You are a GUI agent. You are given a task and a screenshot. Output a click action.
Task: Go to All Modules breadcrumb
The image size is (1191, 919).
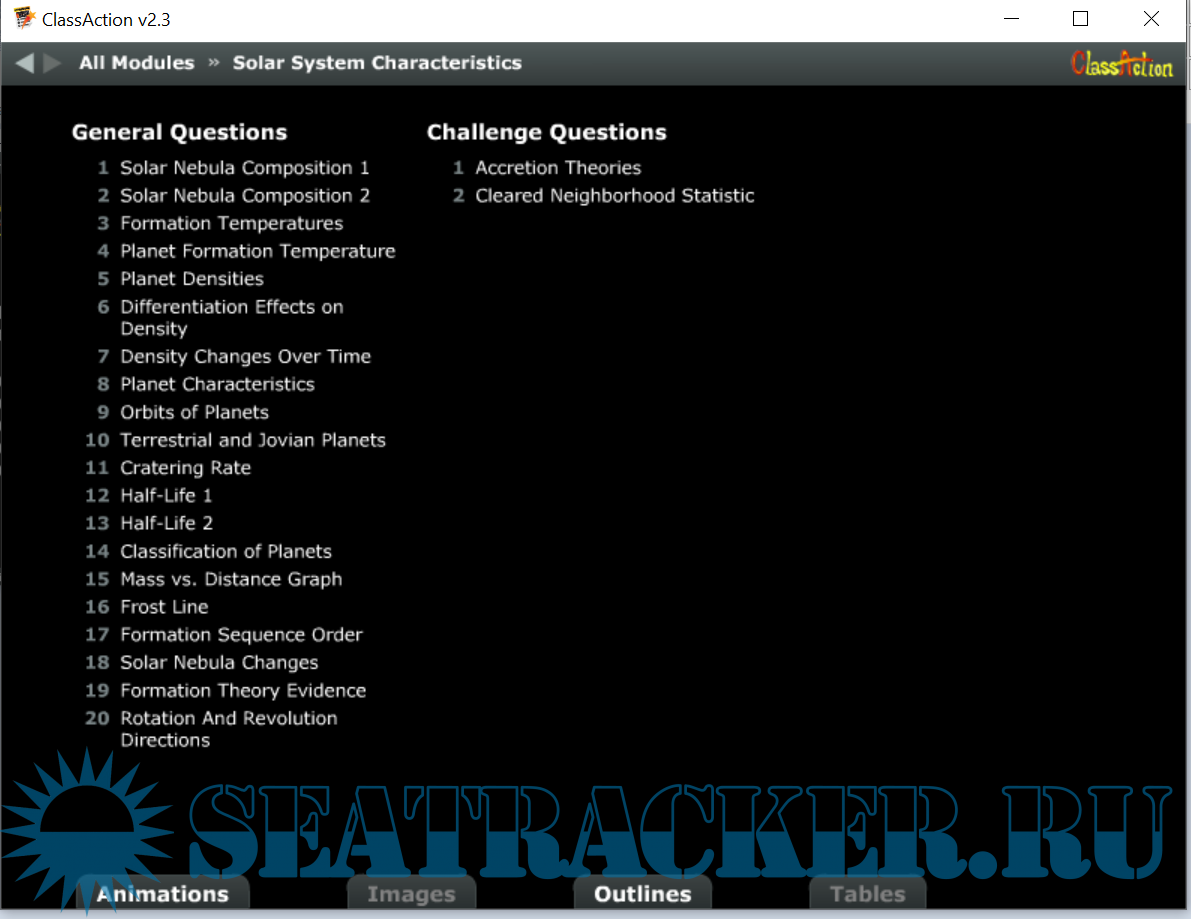point(137,63)
